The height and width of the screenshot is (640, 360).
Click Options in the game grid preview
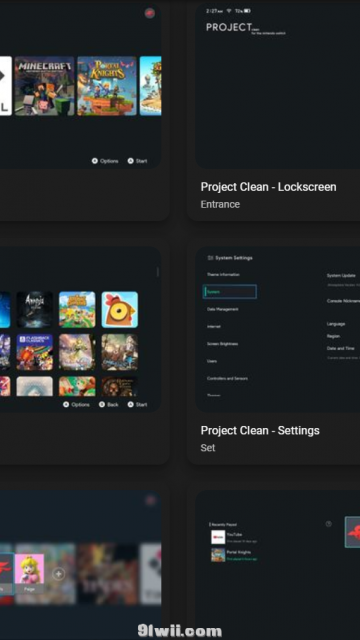76,404
